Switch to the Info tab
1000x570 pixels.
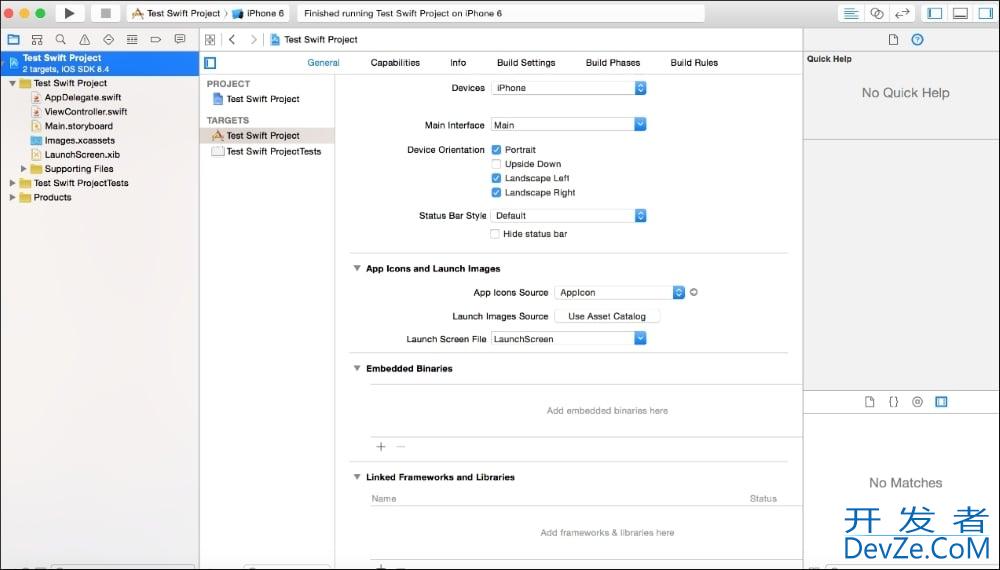[x=458, y=62]
